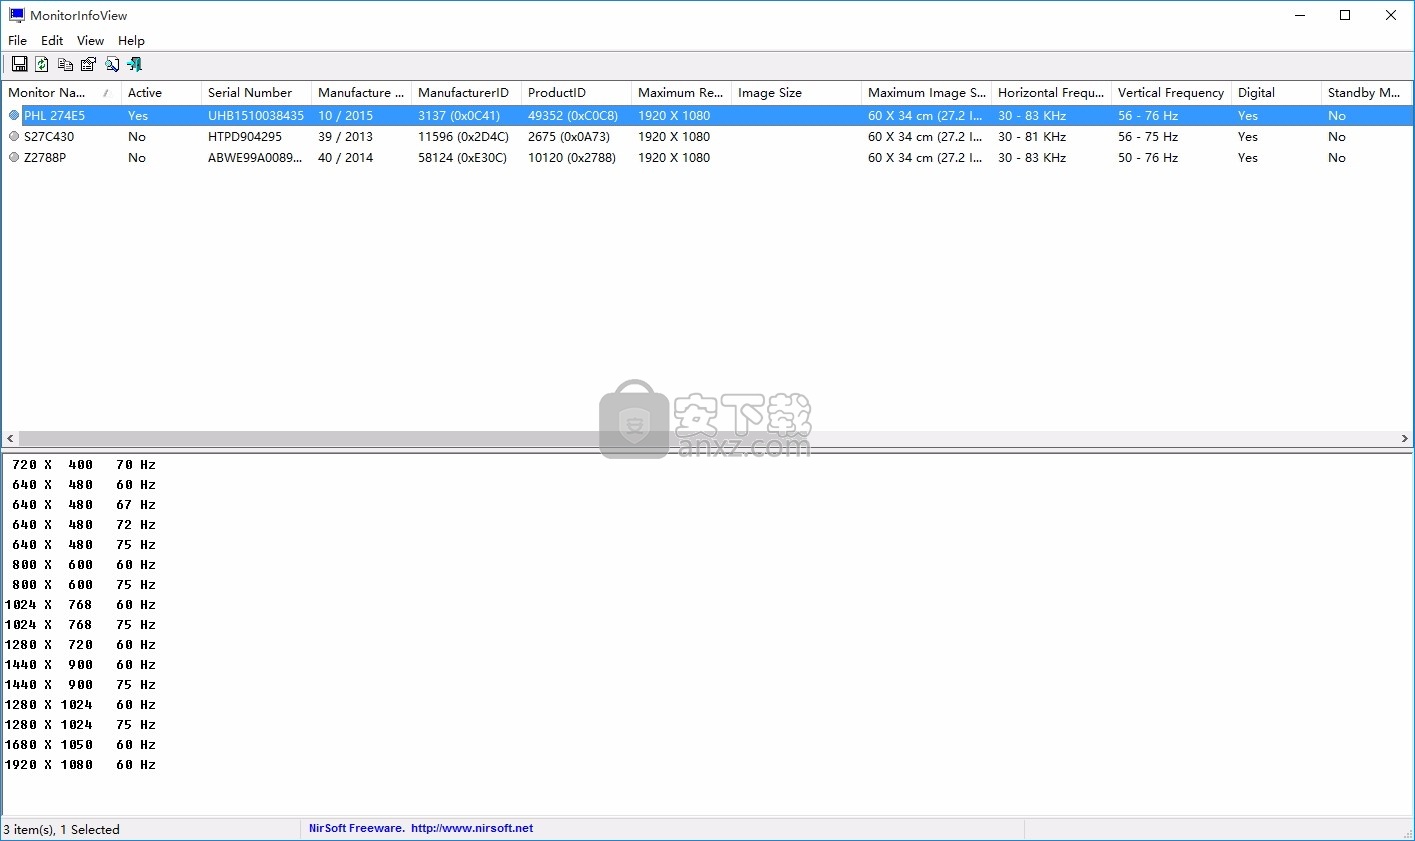The width and height of the screenshot is (1415, 841).
Task: Open the File menu
Action: (x=18, y=40)
